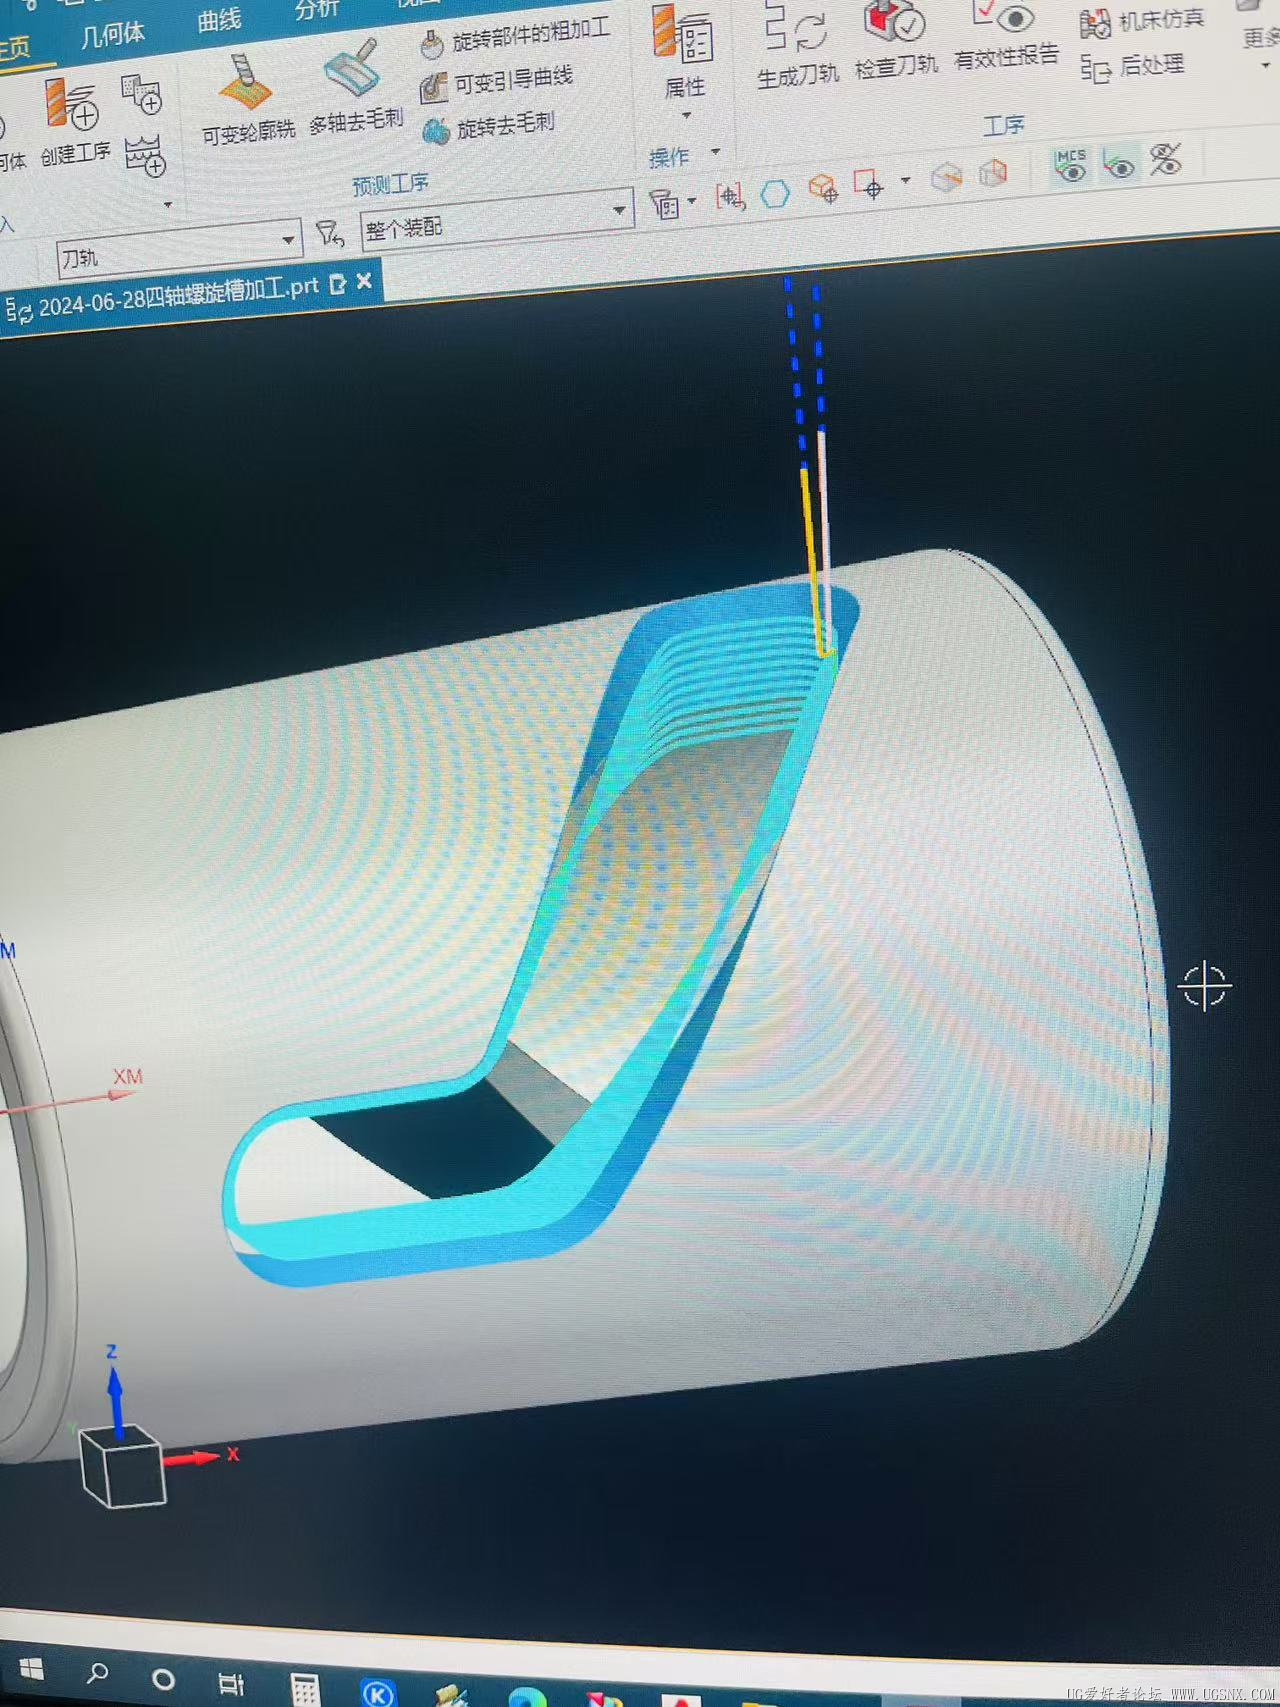Click the selection filter funnel icon

click(x=329, y=234)
